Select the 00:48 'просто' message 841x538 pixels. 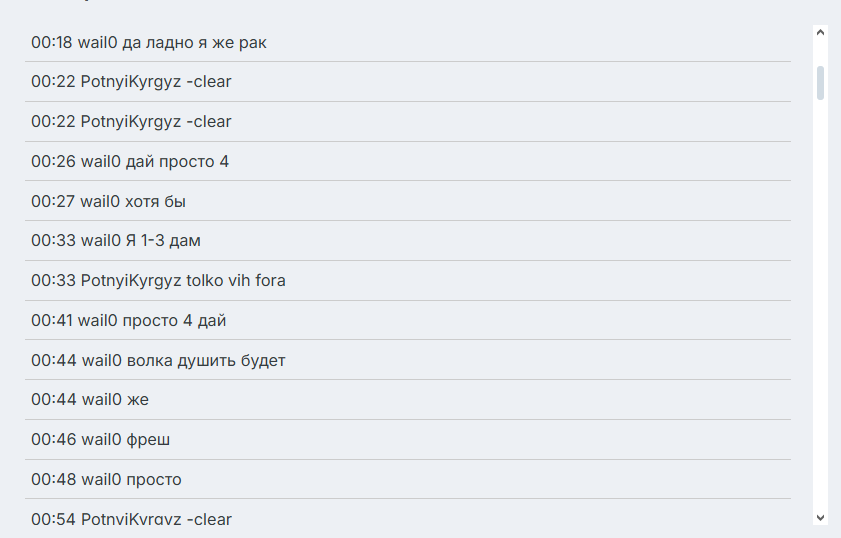coord(153,479)
